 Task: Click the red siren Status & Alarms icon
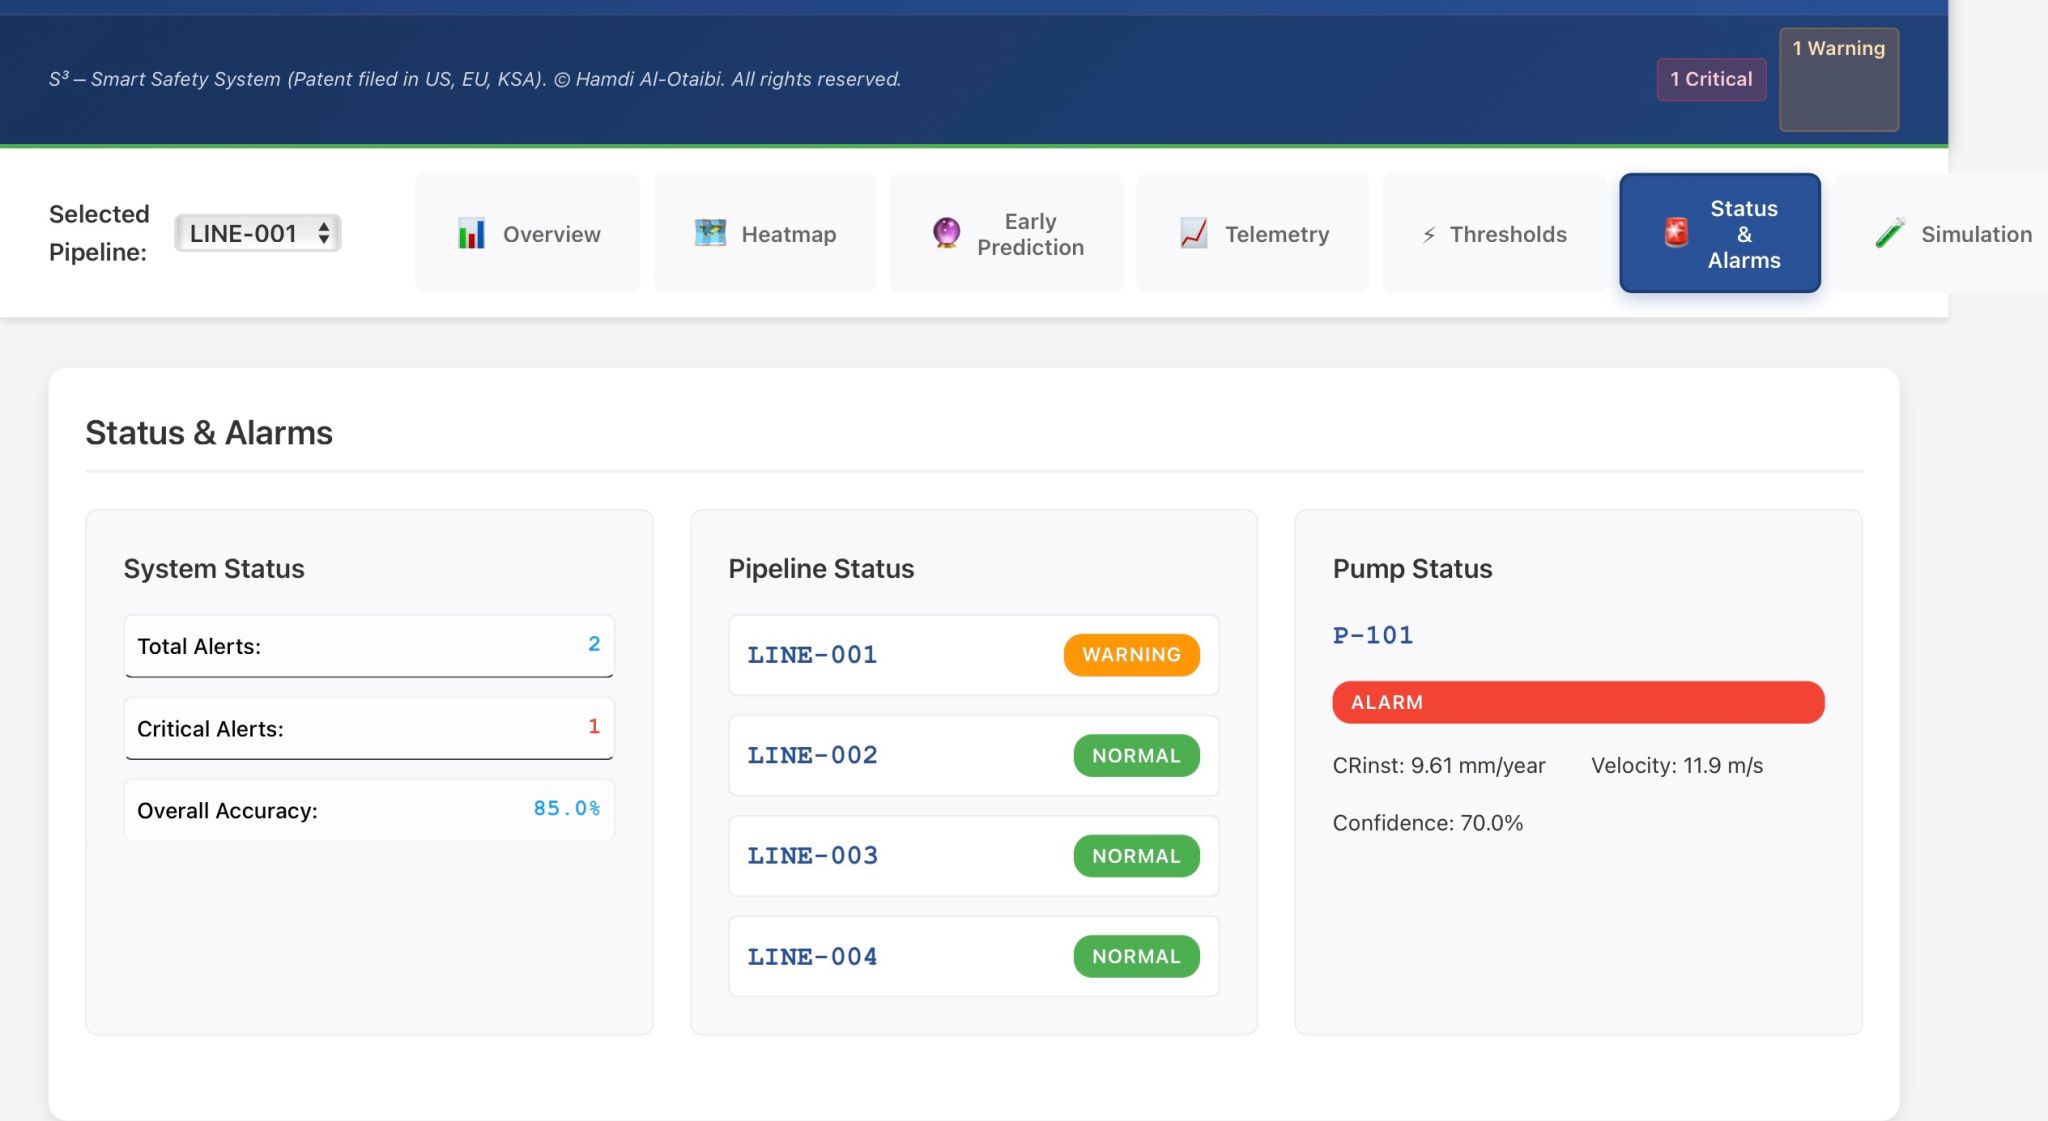(1676, 233)
